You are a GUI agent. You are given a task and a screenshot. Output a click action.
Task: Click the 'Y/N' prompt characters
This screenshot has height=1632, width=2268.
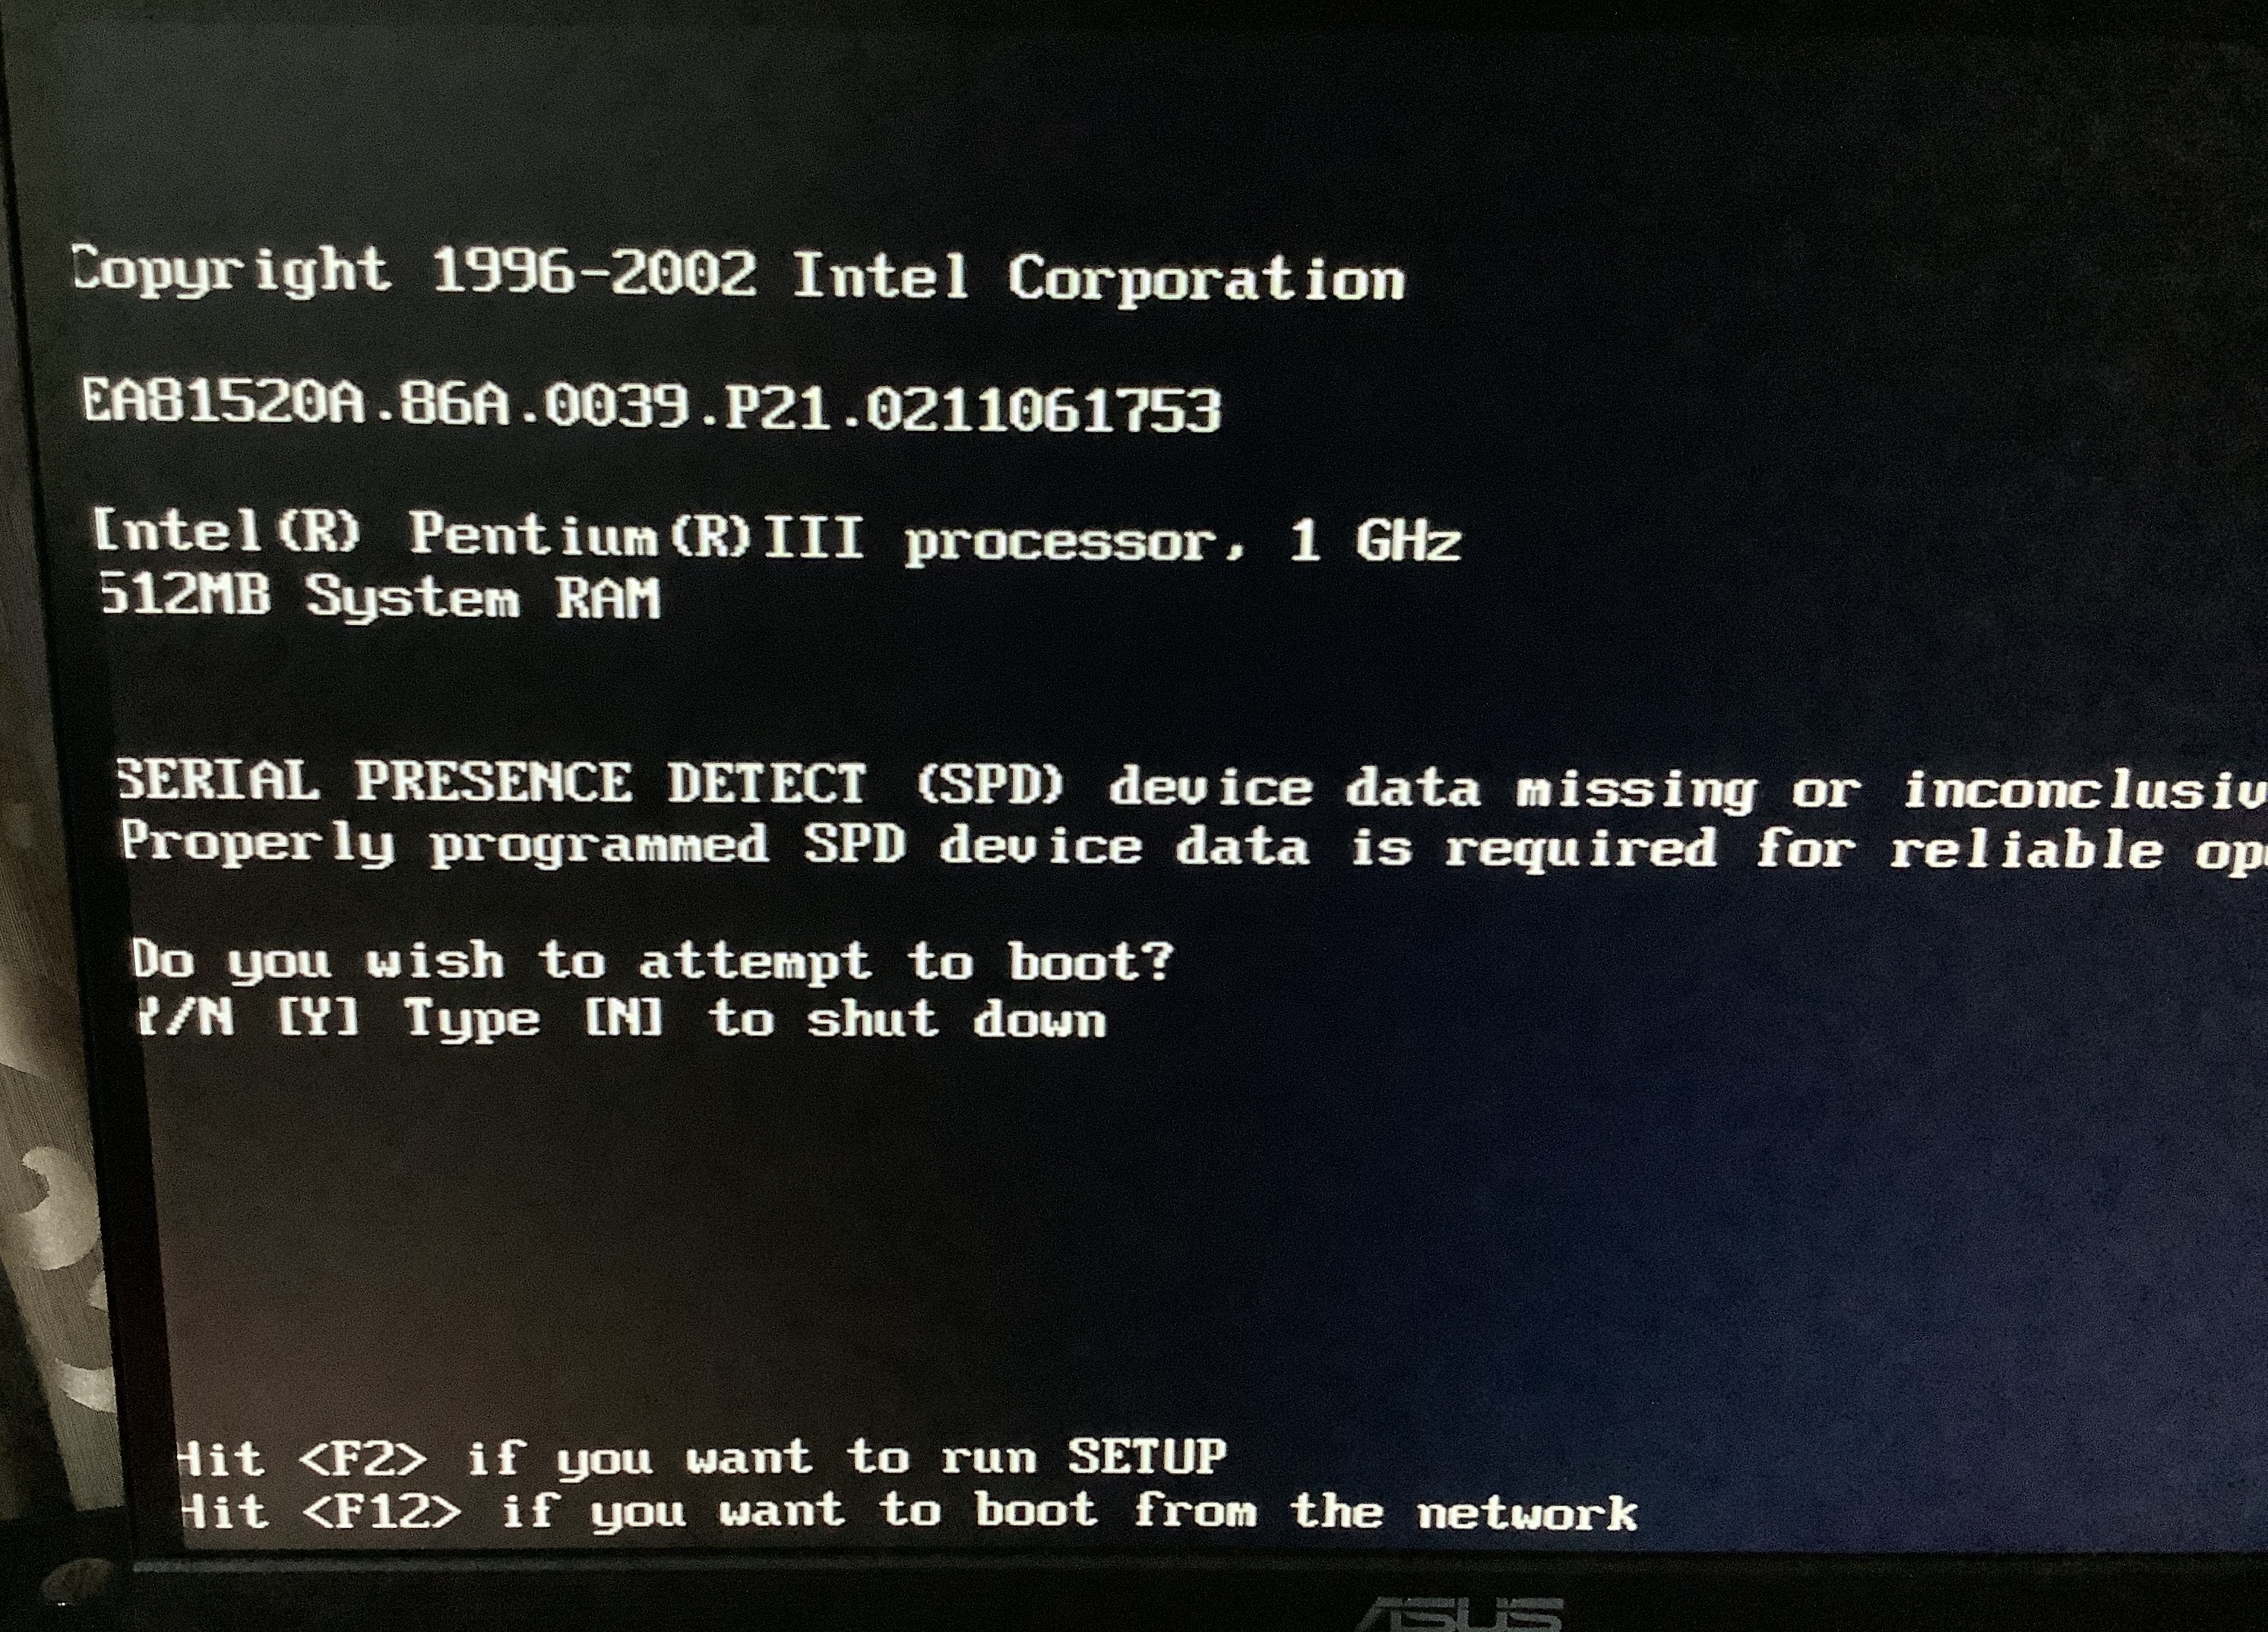tap(186, 1018)
